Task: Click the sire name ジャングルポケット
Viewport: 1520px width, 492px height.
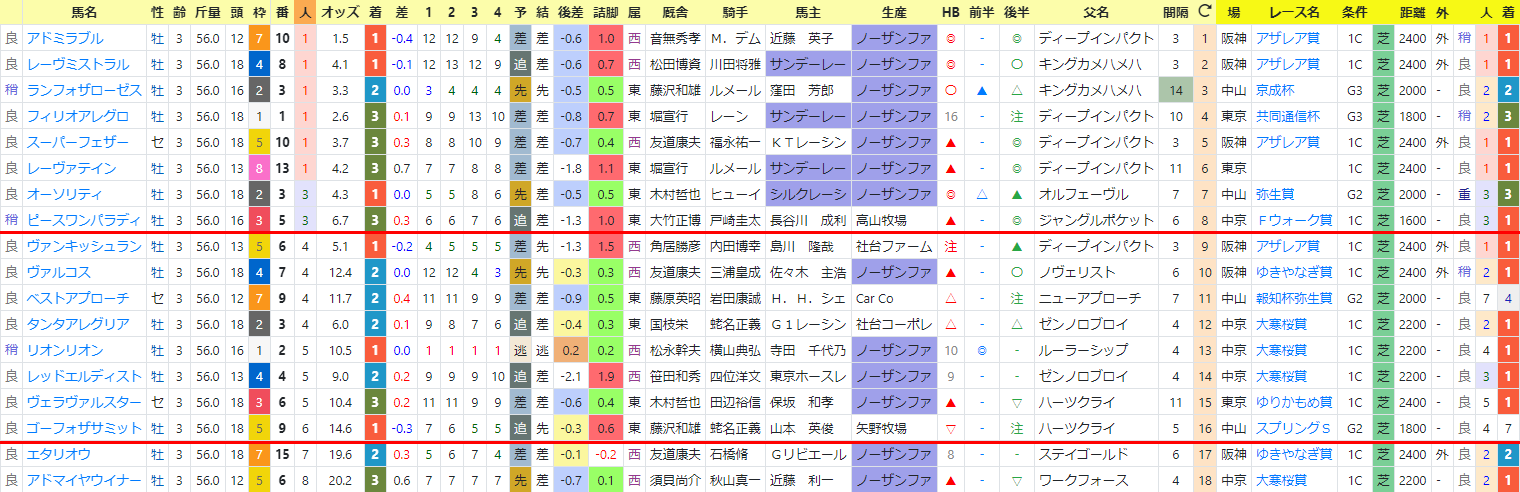Action: click(x=1095, y=221)
